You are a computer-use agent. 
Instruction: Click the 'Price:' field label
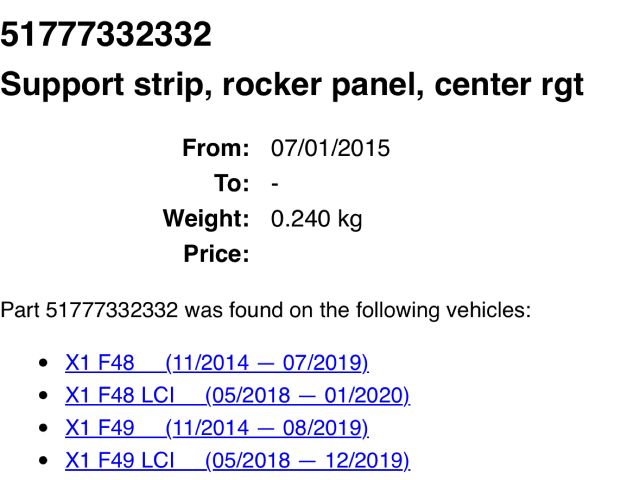pos(216,254)
